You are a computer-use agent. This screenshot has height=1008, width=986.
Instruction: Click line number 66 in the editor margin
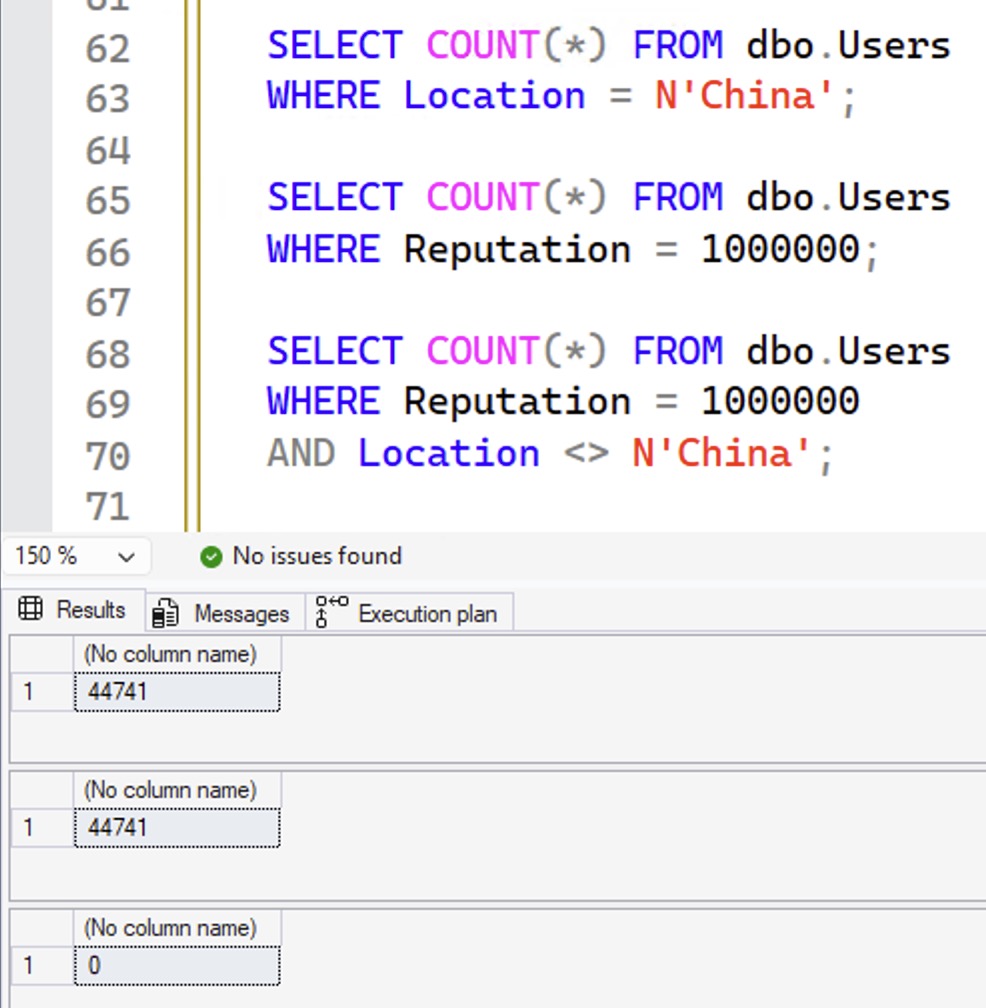(108, 250)
